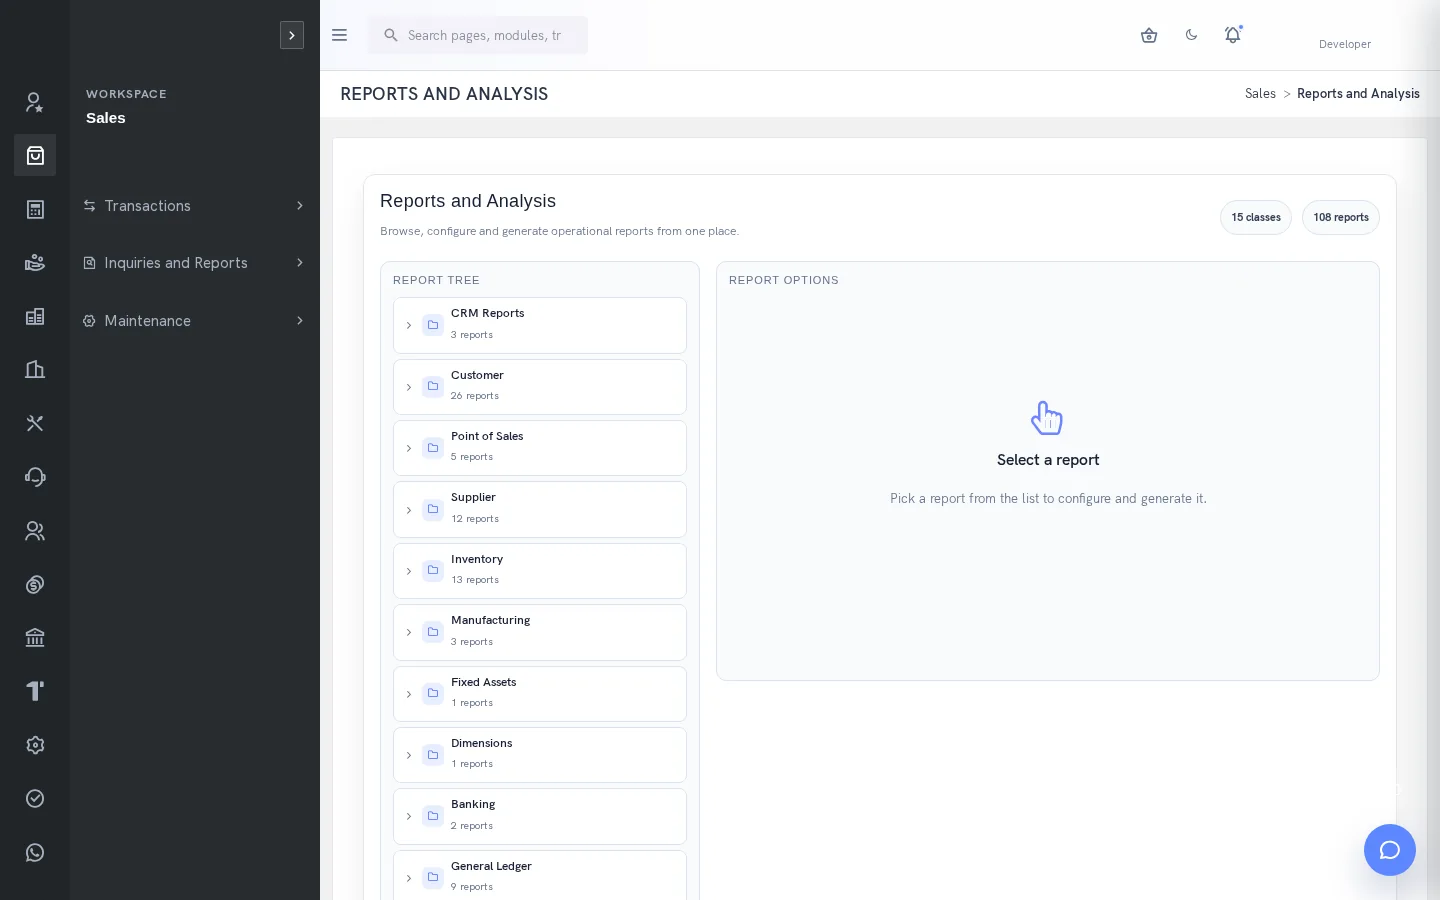Select the General Ledger tree item

[x=540, y=876]
